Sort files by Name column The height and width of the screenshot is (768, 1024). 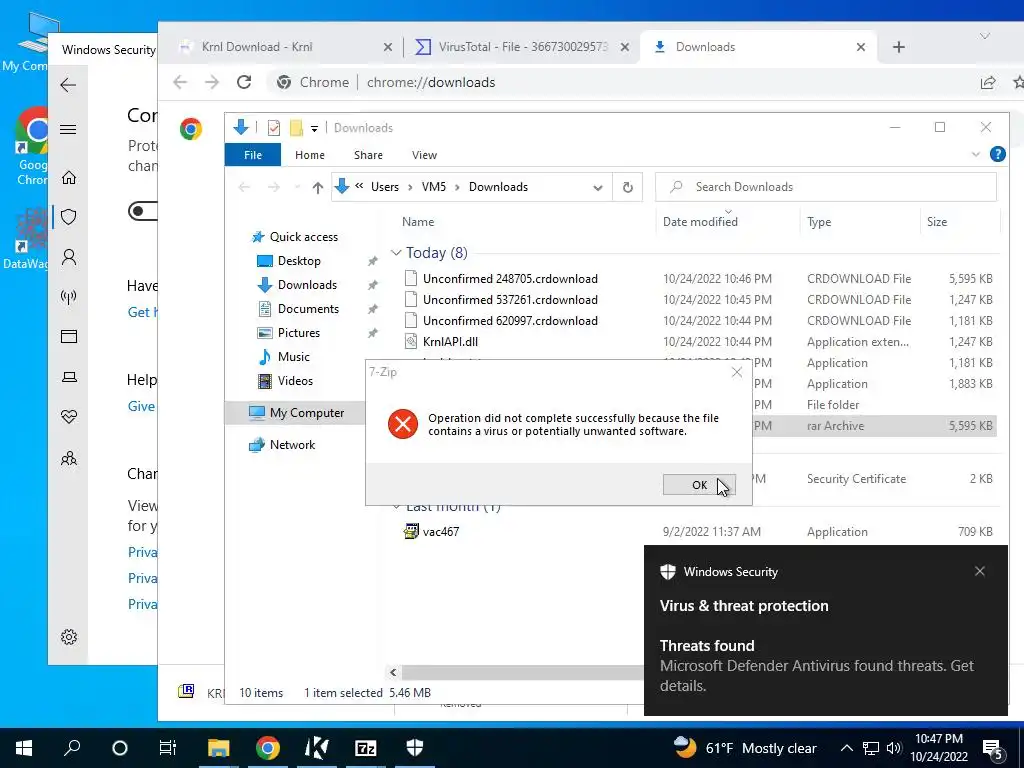click(418, 221)
